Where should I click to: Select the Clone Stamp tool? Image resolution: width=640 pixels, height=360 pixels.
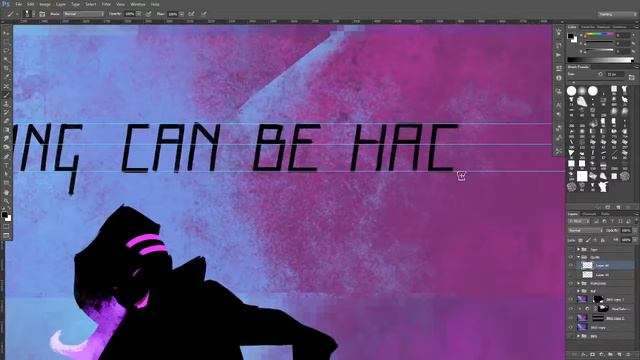(x=6, y=104)
